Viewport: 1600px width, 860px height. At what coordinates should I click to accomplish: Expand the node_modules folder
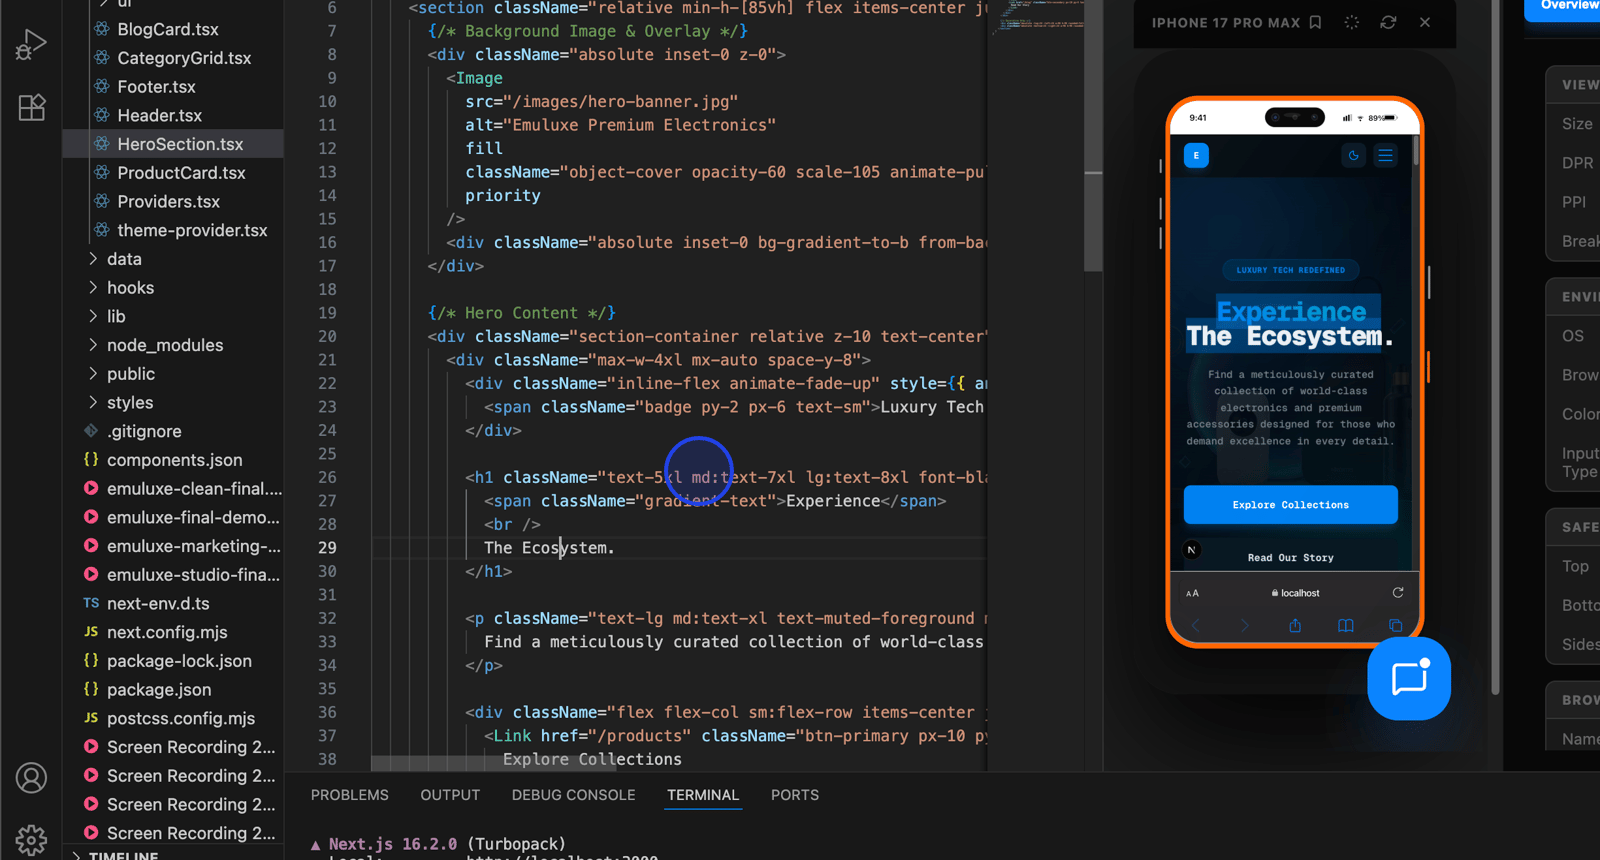[164, 345]
